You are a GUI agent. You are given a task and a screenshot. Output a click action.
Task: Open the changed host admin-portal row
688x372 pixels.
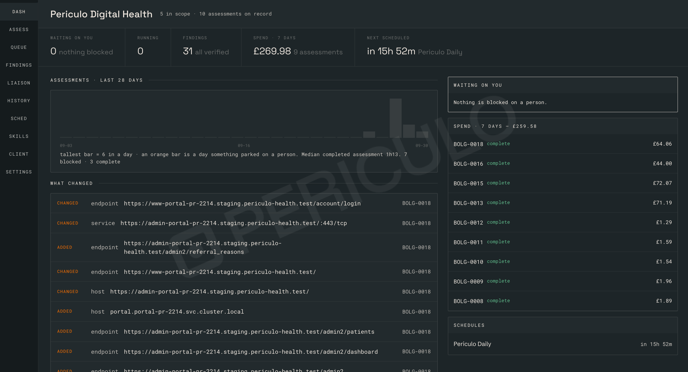[x=244, y=292]
